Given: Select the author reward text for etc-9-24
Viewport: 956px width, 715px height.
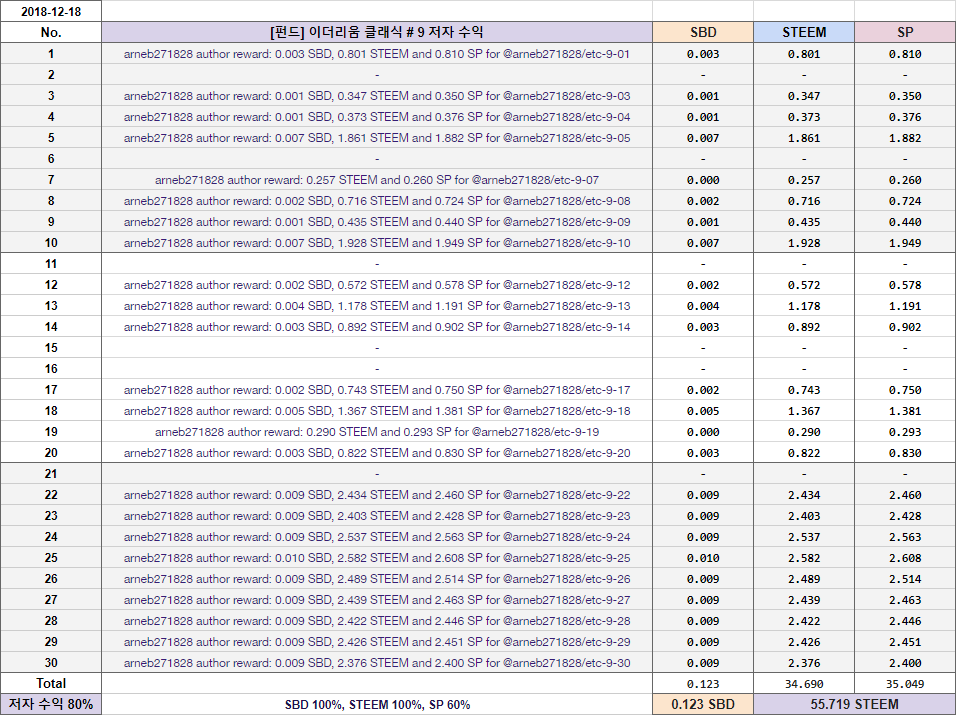Looking at the screenshot, I should pyautogui.click(x=377, y=537).
